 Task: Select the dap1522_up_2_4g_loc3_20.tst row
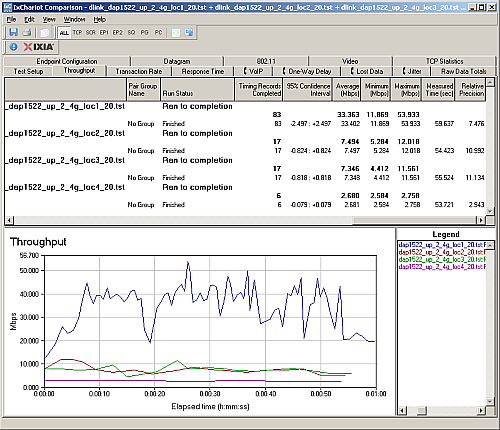click(x=245, y=160)
